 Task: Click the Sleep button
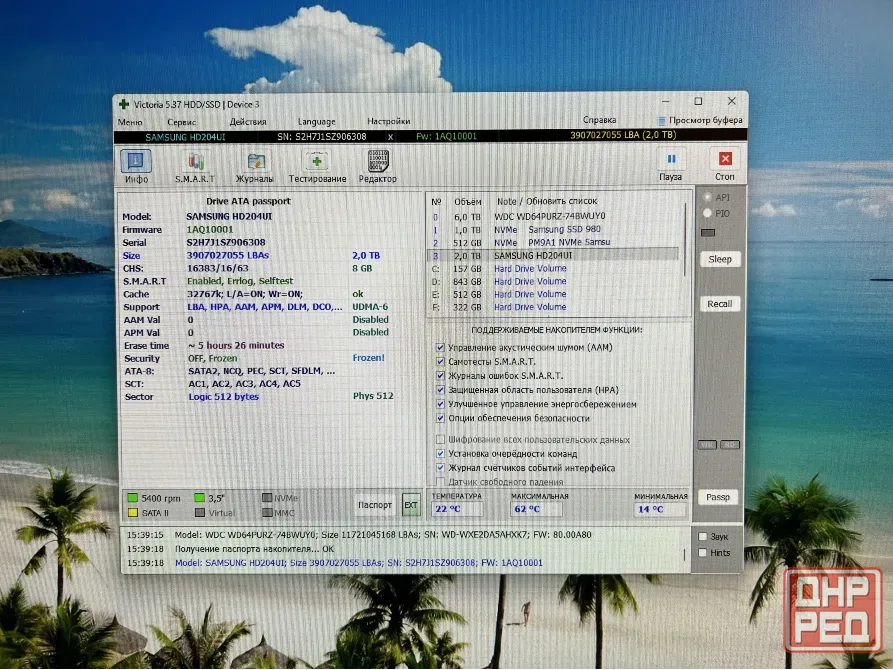(720, 259)
